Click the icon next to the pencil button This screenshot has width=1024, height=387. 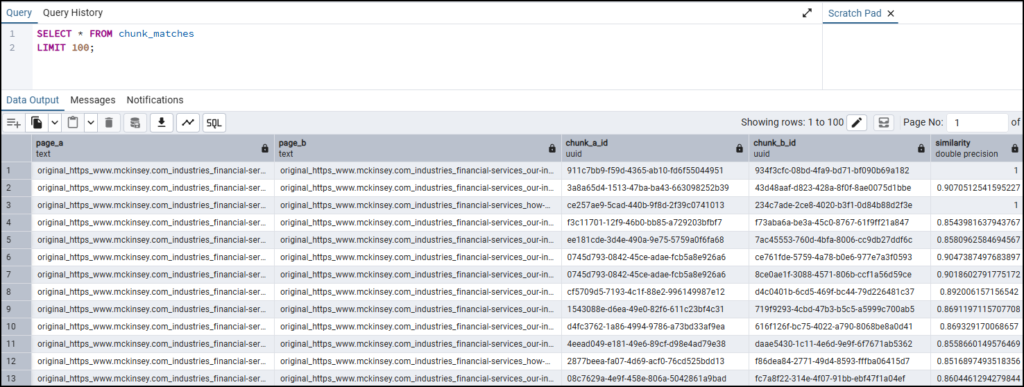(884, 123)
